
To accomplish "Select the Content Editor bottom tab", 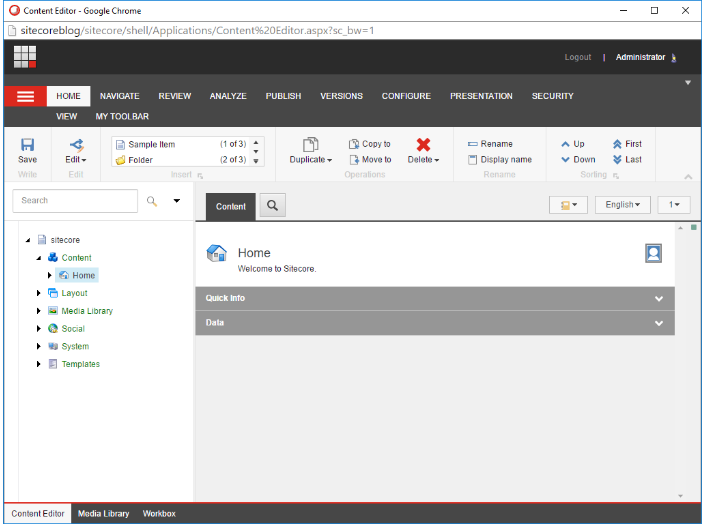I will coord(38,514).
